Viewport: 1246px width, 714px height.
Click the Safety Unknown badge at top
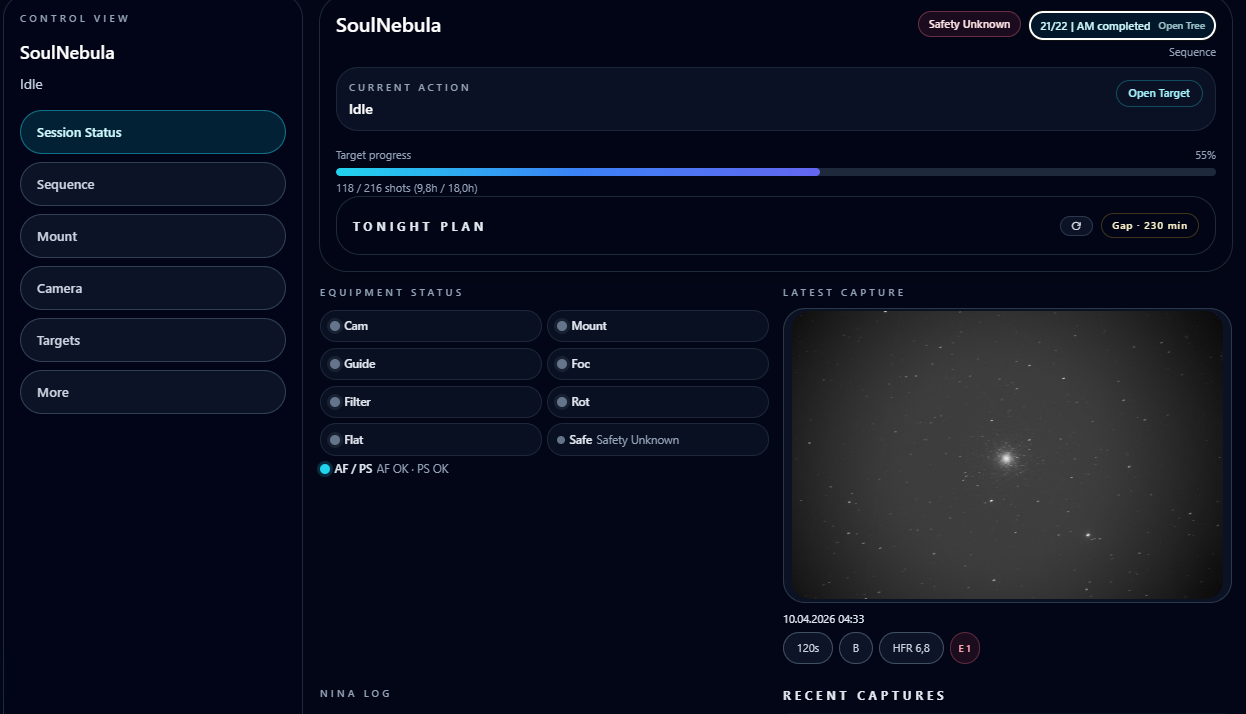pos(968,25)
